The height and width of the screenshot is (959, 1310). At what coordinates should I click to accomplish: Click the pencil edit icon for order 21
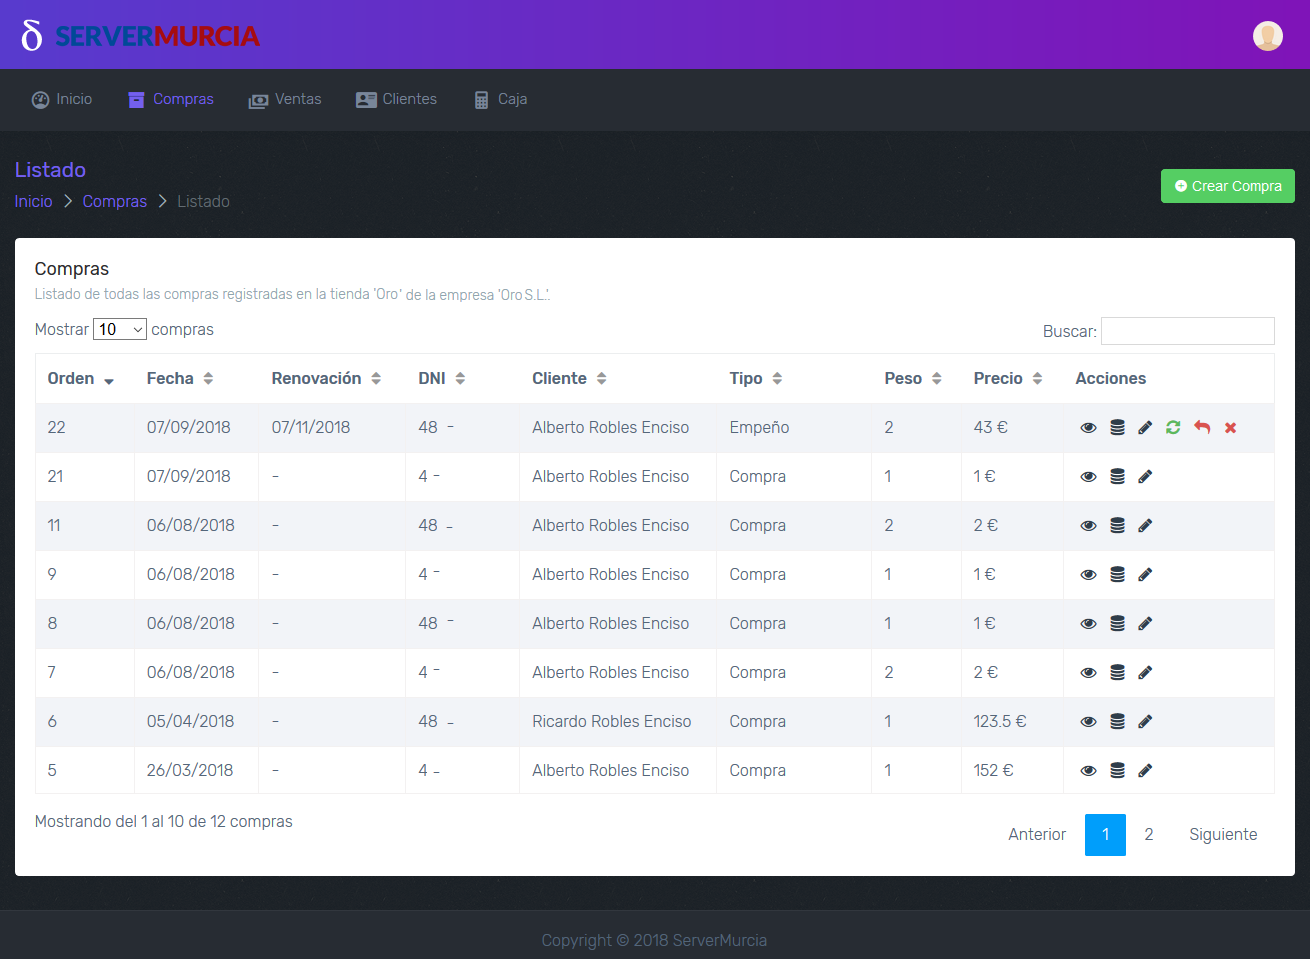click(x=1145, y=477)
